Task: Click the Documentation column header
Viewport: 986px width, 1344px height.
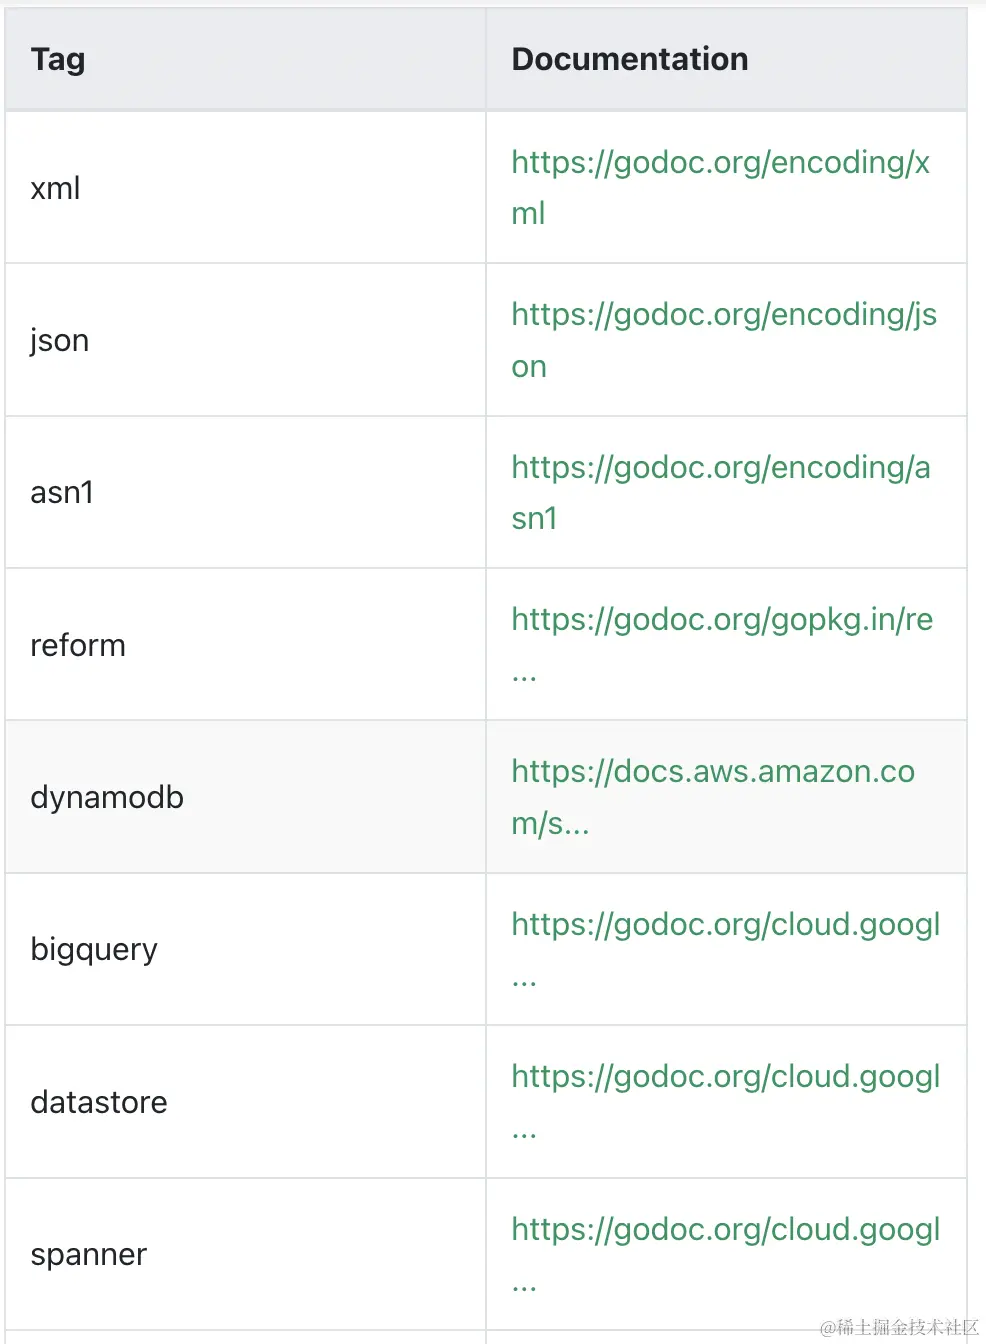Action: coord(629,59)
